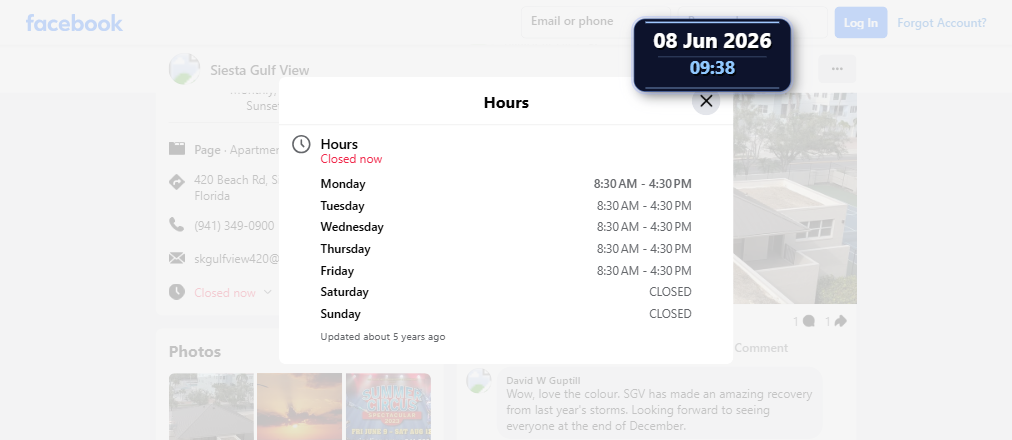Click the directions icon by 420 Beach Rd
This screenshot has width=1012, height=440.
pos(177,182)
